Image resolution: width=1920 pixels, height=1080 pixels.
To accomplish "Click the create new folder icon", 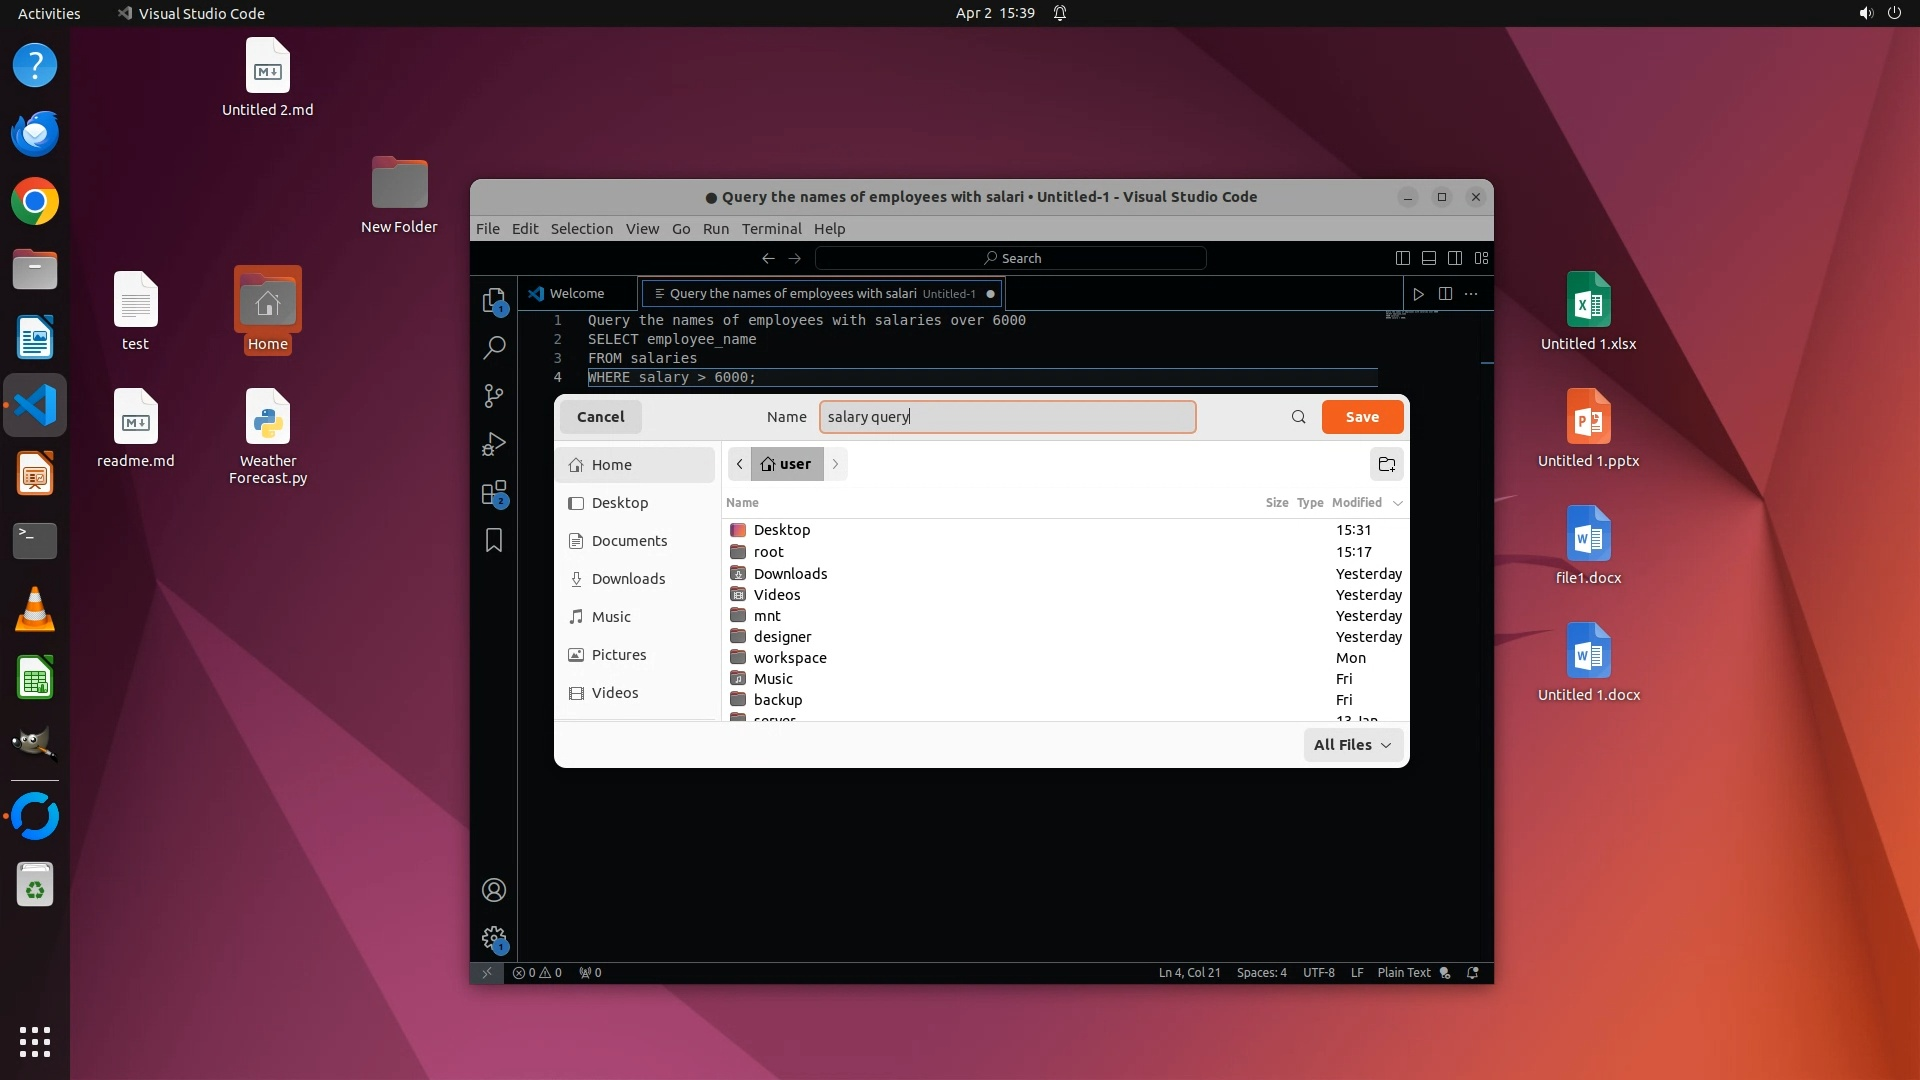I will click(x=1386, y=464).
